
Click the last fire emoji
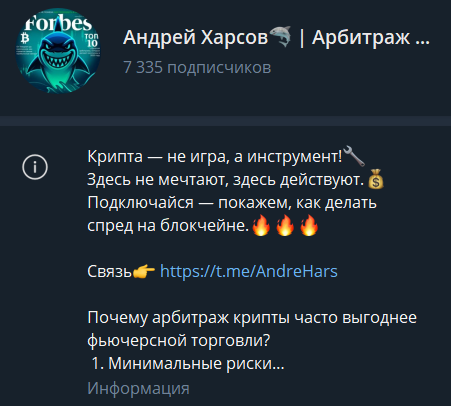pos(309,225)
